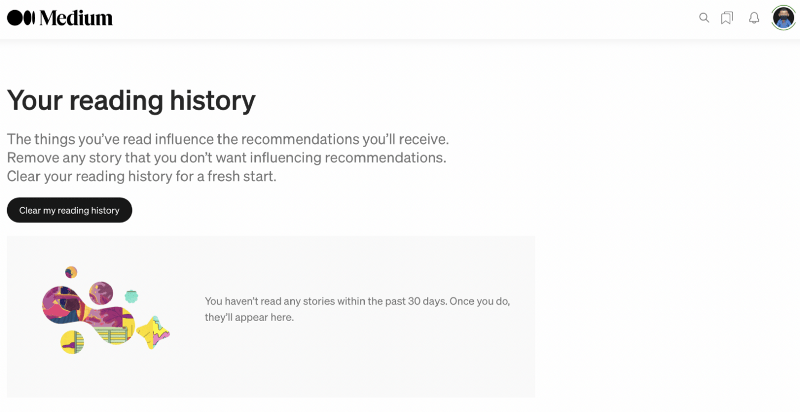Click the line about influencing recommendations you'll receive

coord(228,139)
